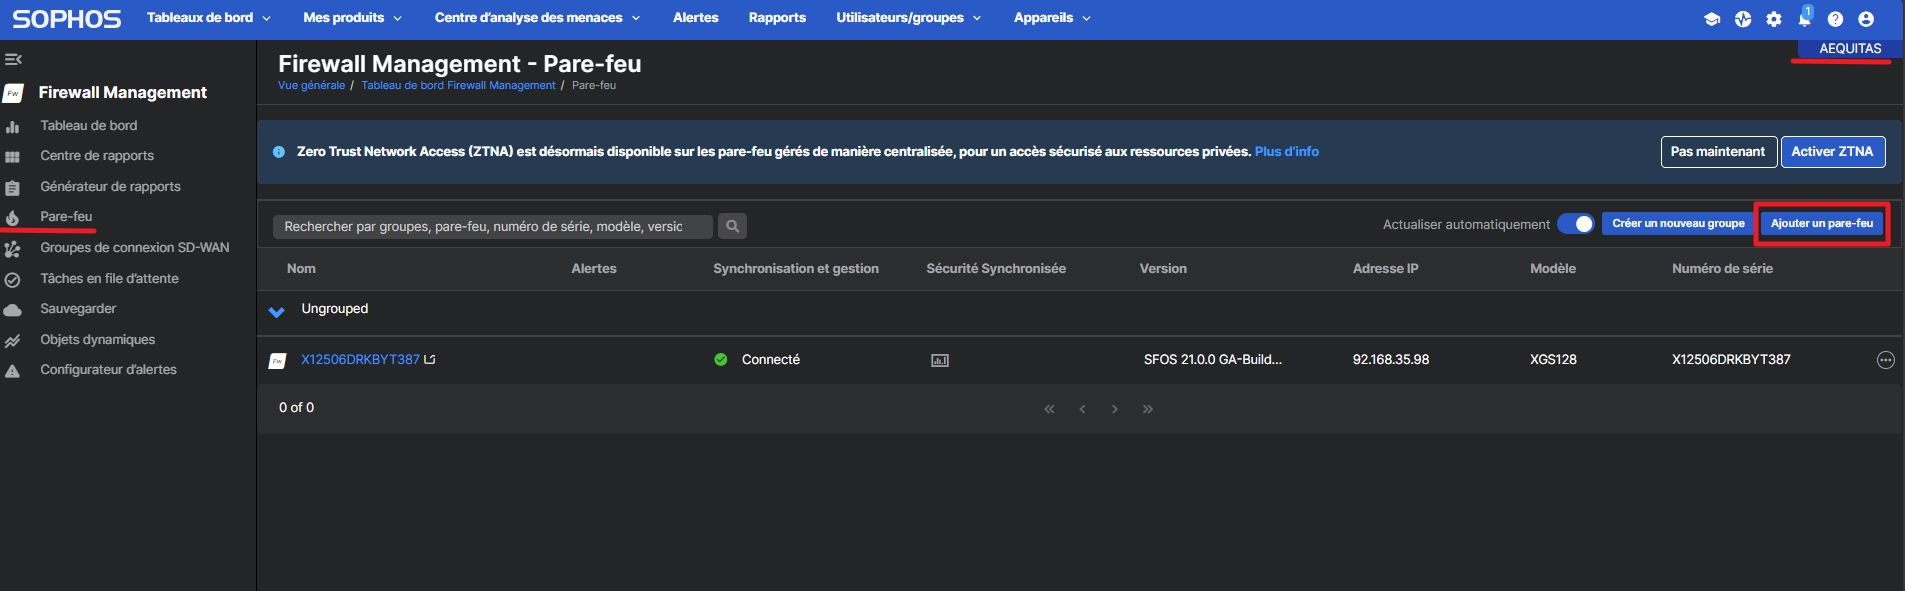The width and height of the screenshot is (1905, 591).
Task: Click the Pas maintenant button
Action: pos(1718,152)
